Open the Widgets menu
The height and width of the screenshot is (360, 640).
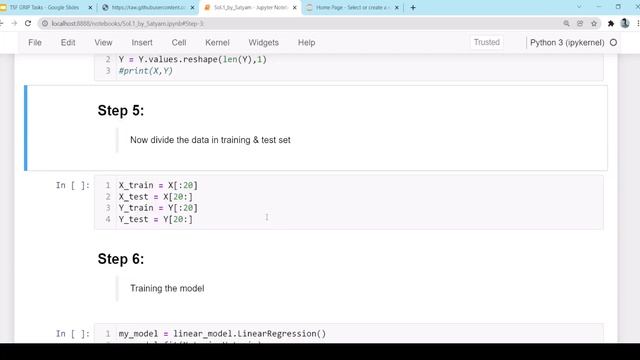pyautogui.click(x=263, y=42)
